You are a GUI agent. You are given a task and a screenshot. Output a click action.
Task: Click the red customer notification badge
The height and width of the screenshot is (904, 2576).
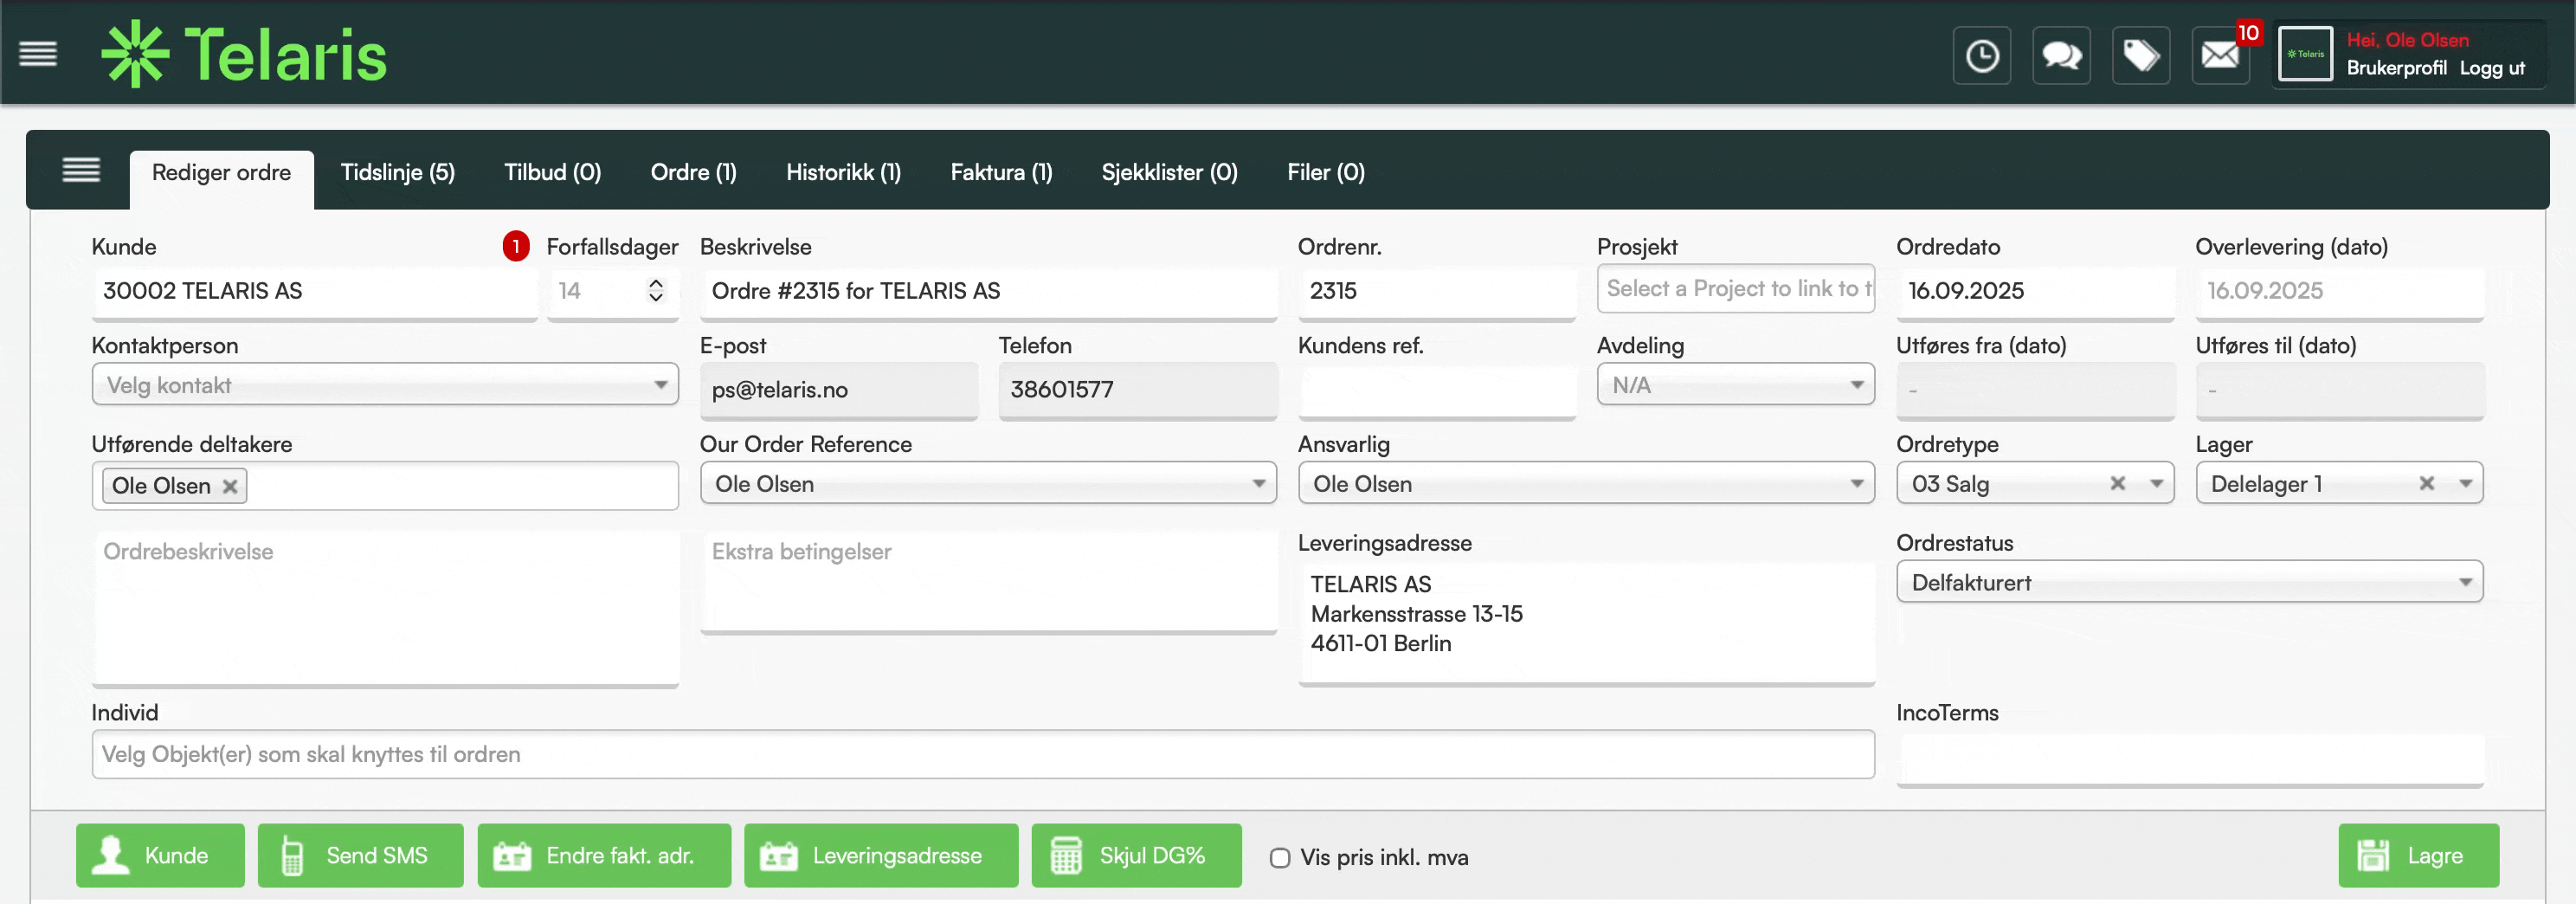pos(516,246)
